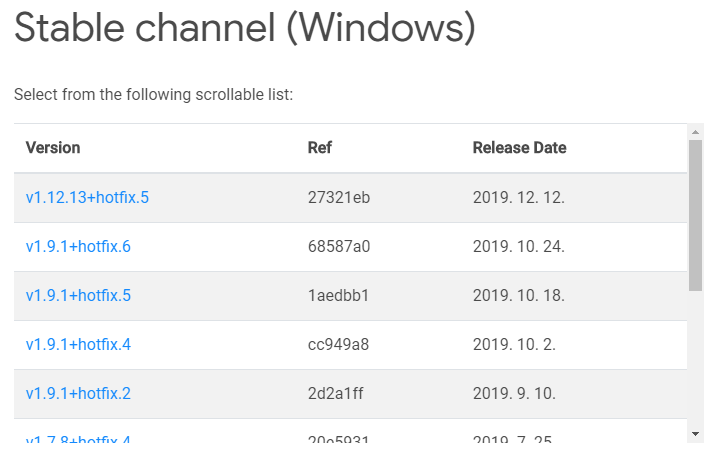The width and height of the screenshot is (720, 462).
Task: Click the release date 2019. 10. 2.
Action: 514,344
